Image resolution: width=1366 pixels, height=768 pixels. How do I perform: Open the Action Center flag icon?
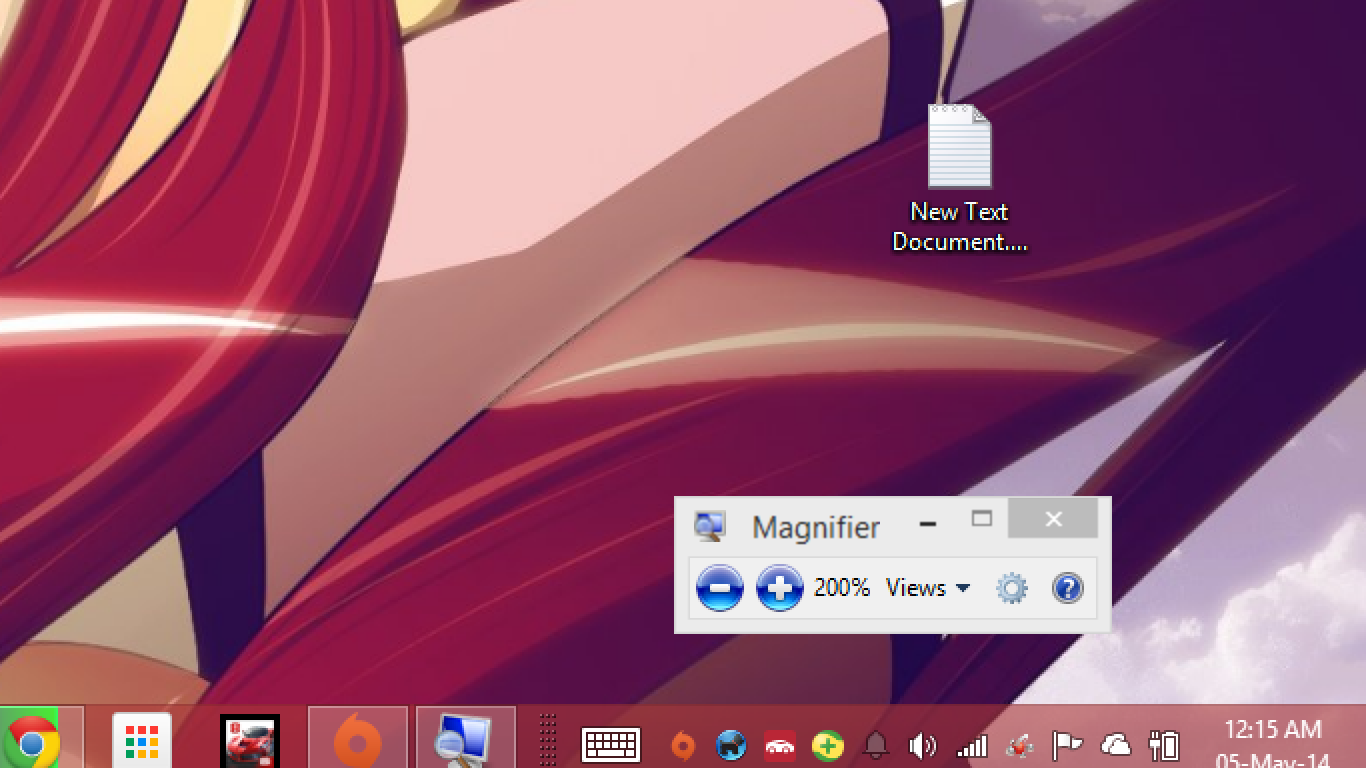point(1067,745)
